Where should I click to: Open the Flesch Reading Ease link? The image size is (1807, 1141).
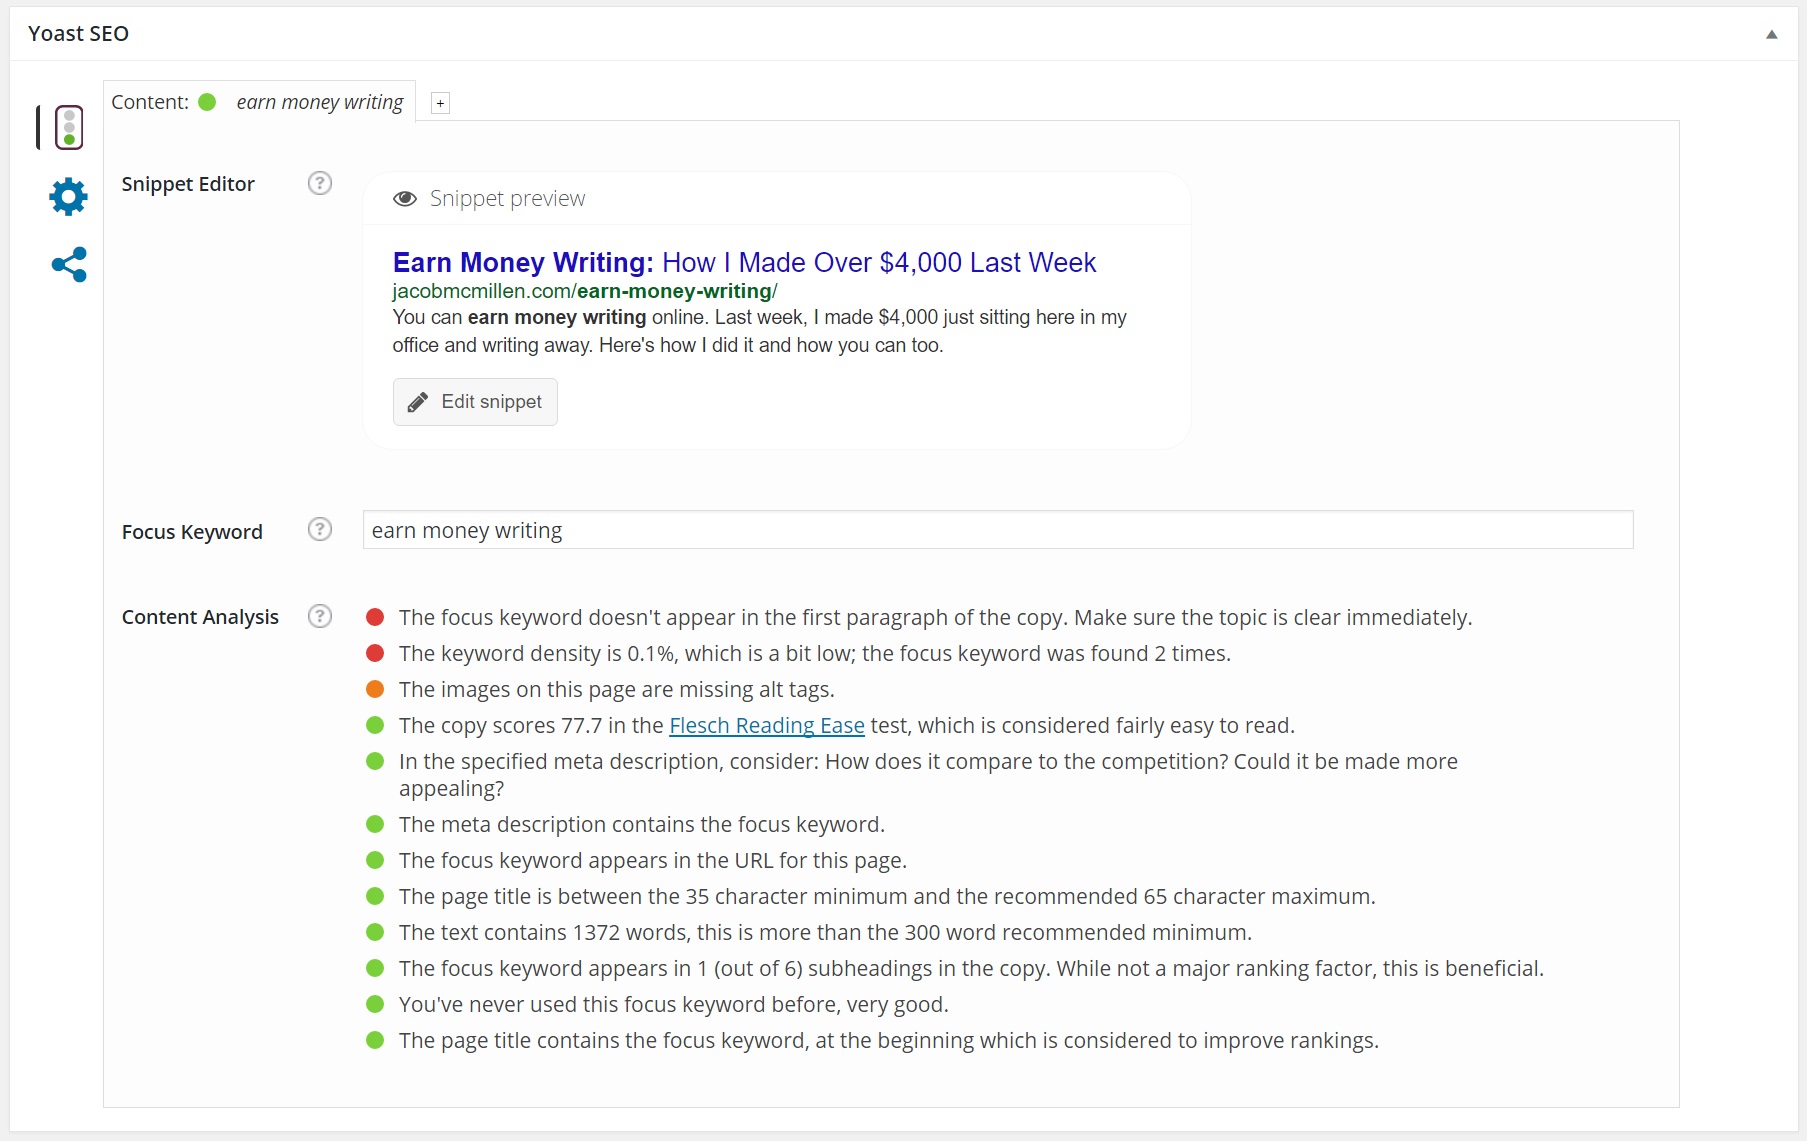pyautogui.click(x=767, y=726)
